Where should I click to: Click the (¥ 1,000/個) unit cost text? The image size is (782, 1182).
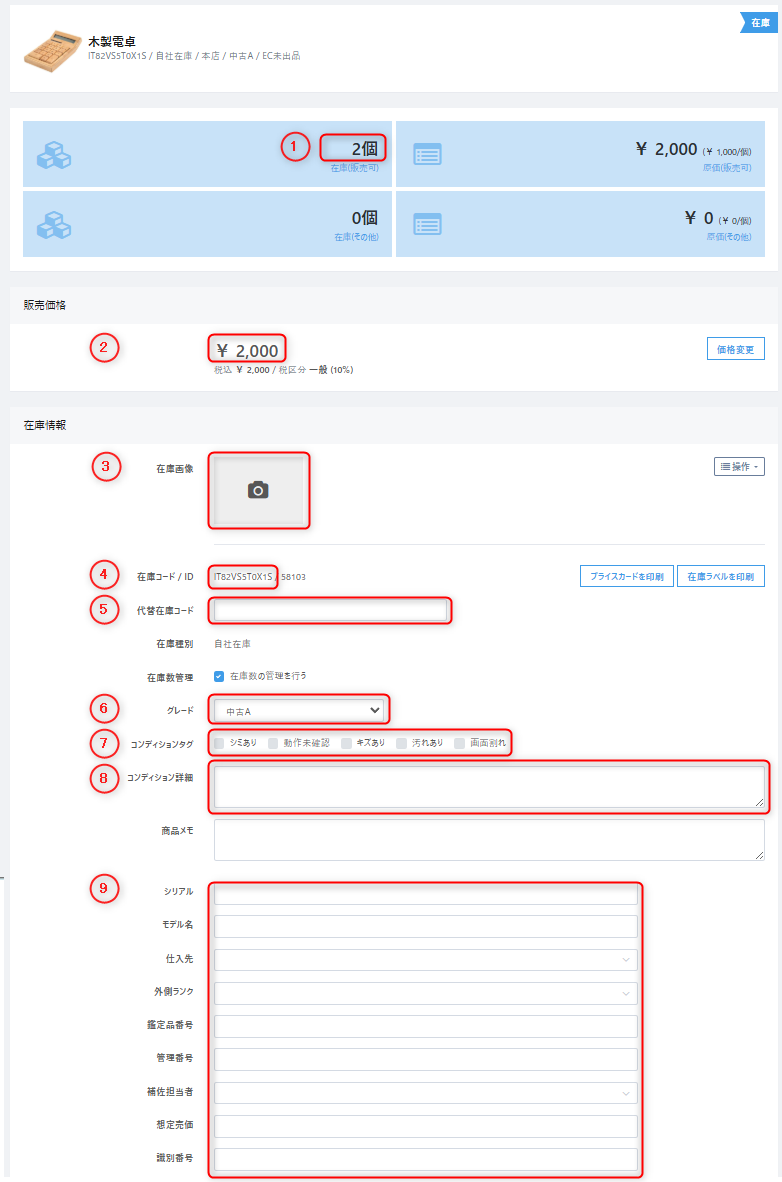727,152
